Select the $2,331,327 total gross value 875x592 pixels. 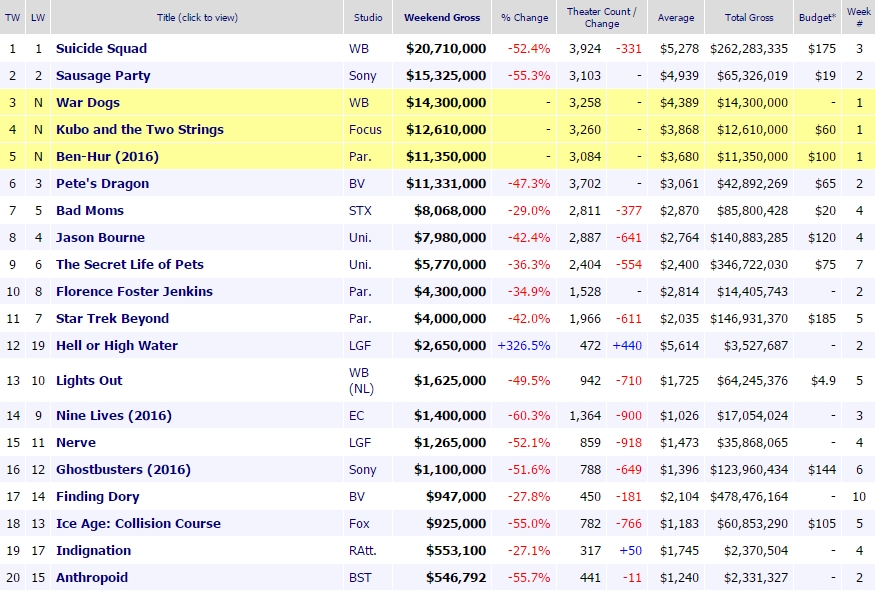tap(756, 577)
